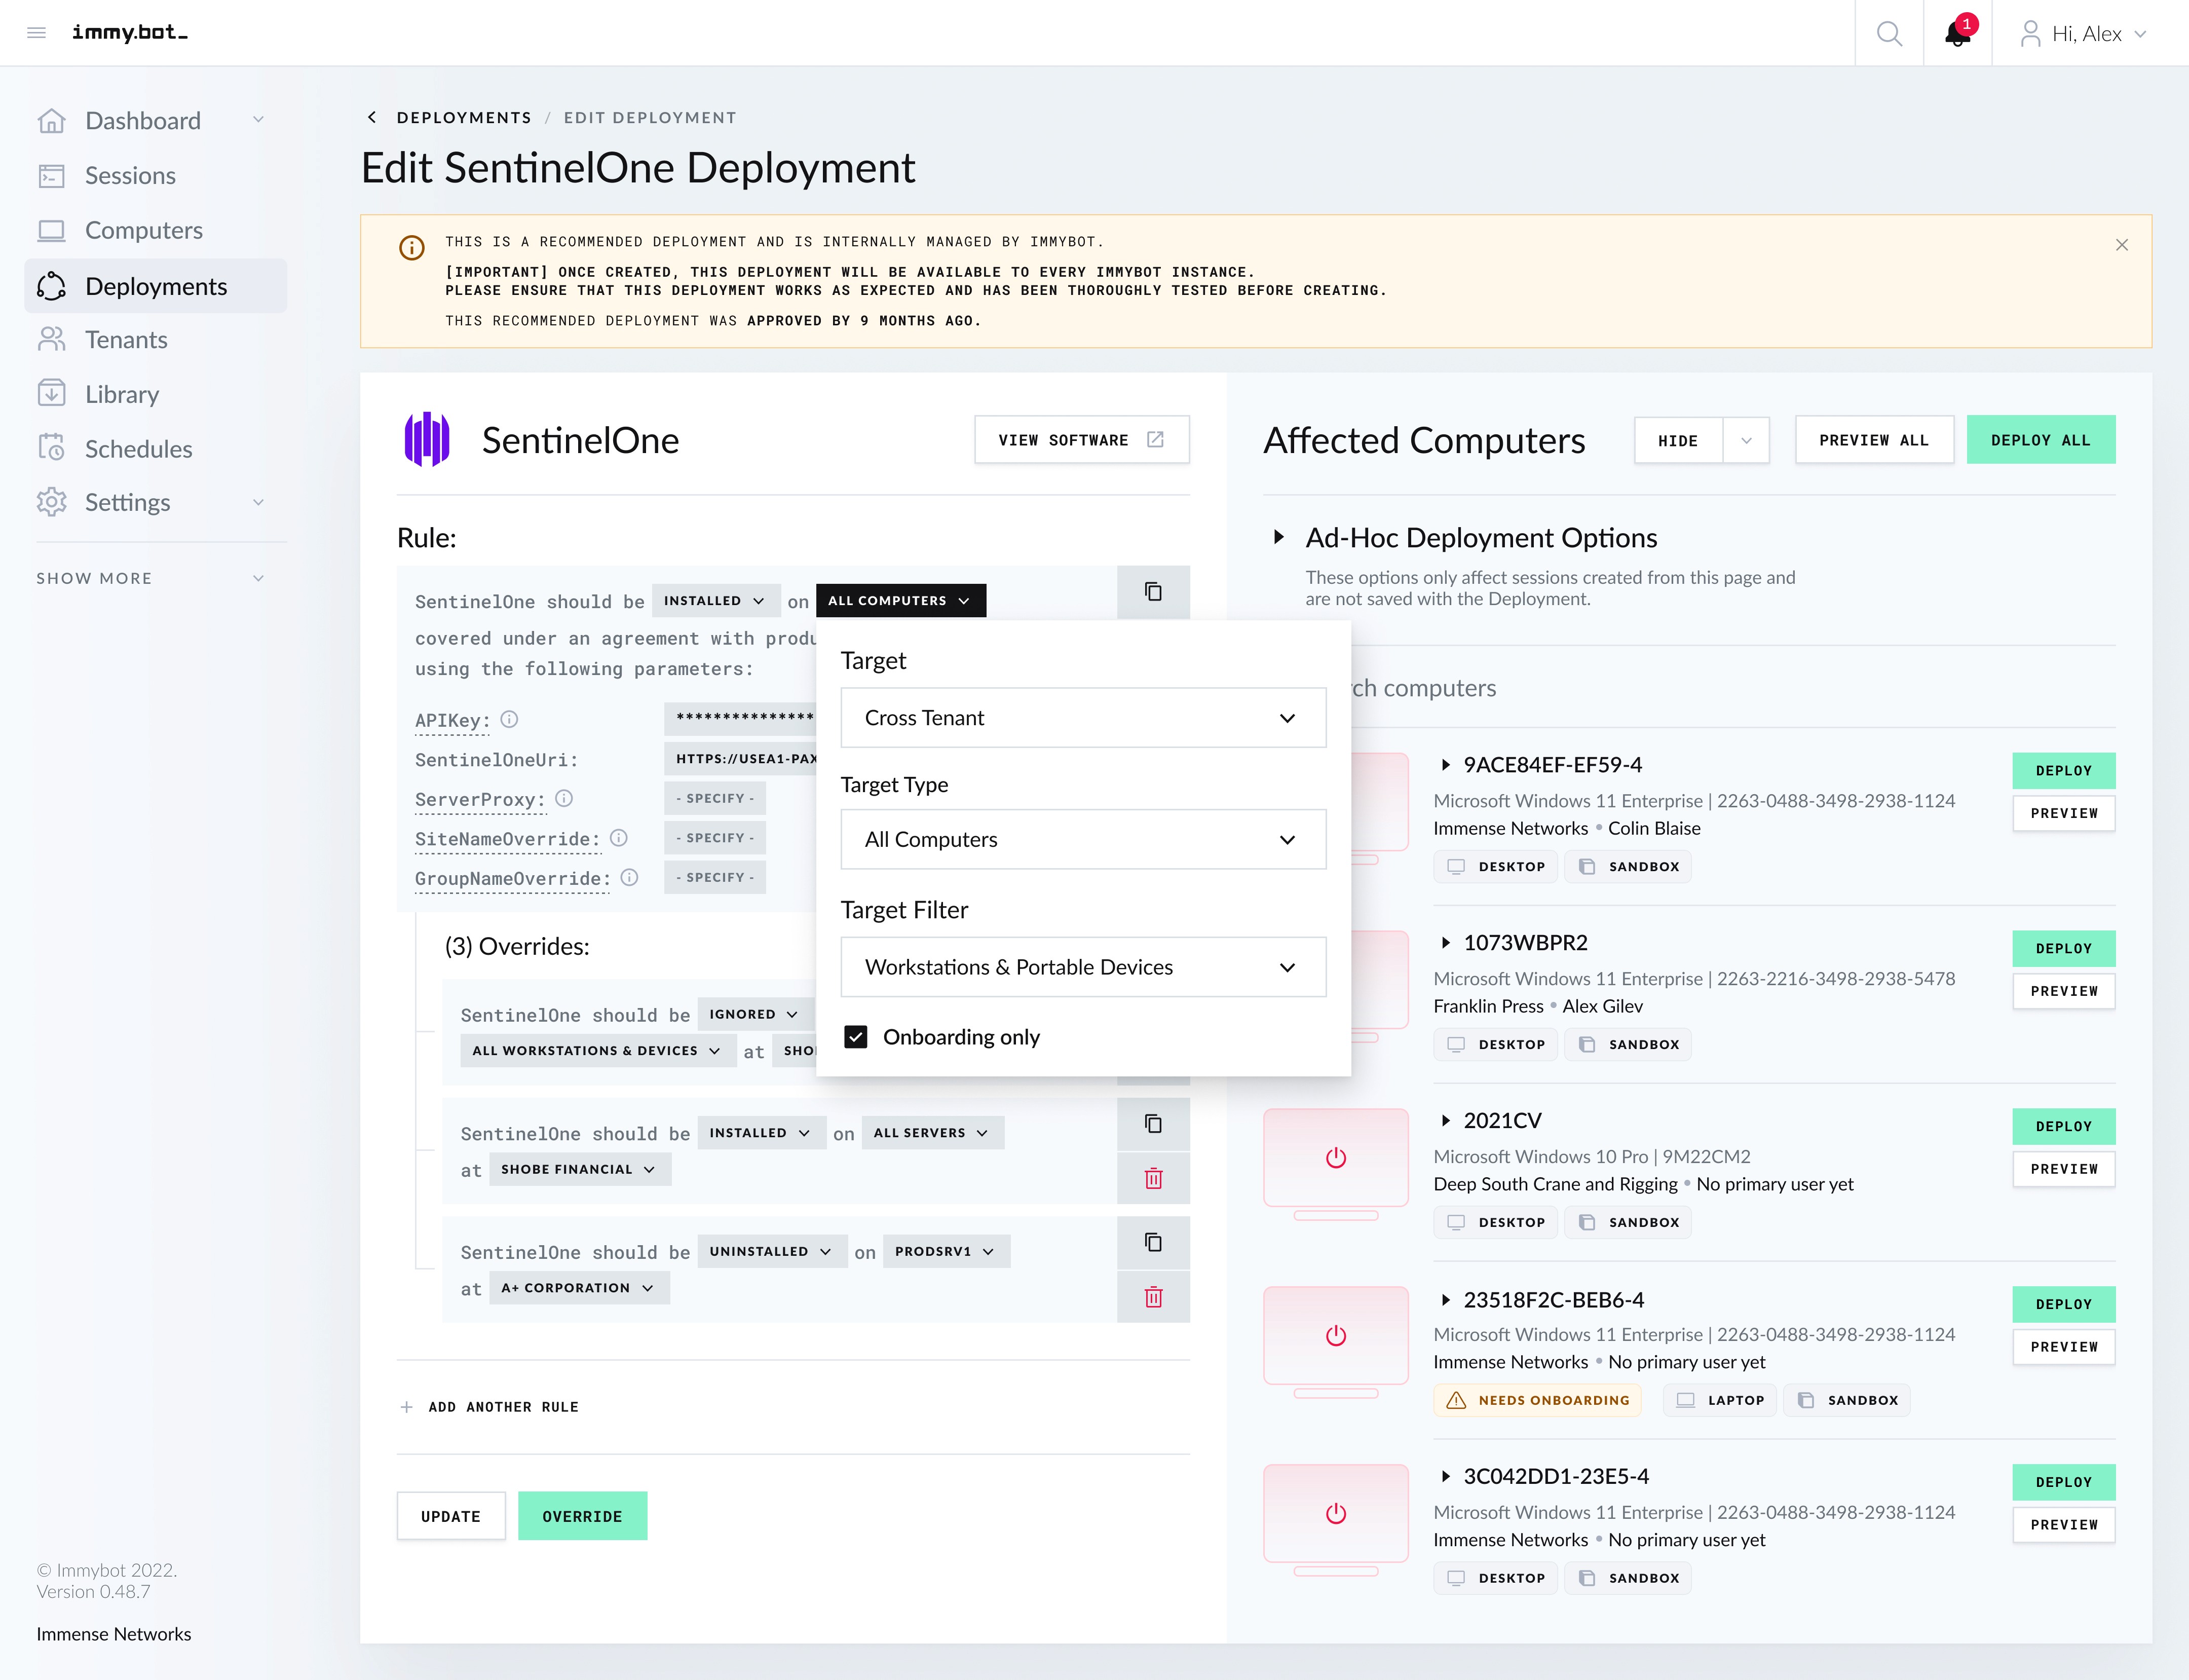Dismiss the recommended deployment banner
Screen dimensions: 2189x1680
(2121, 245)
